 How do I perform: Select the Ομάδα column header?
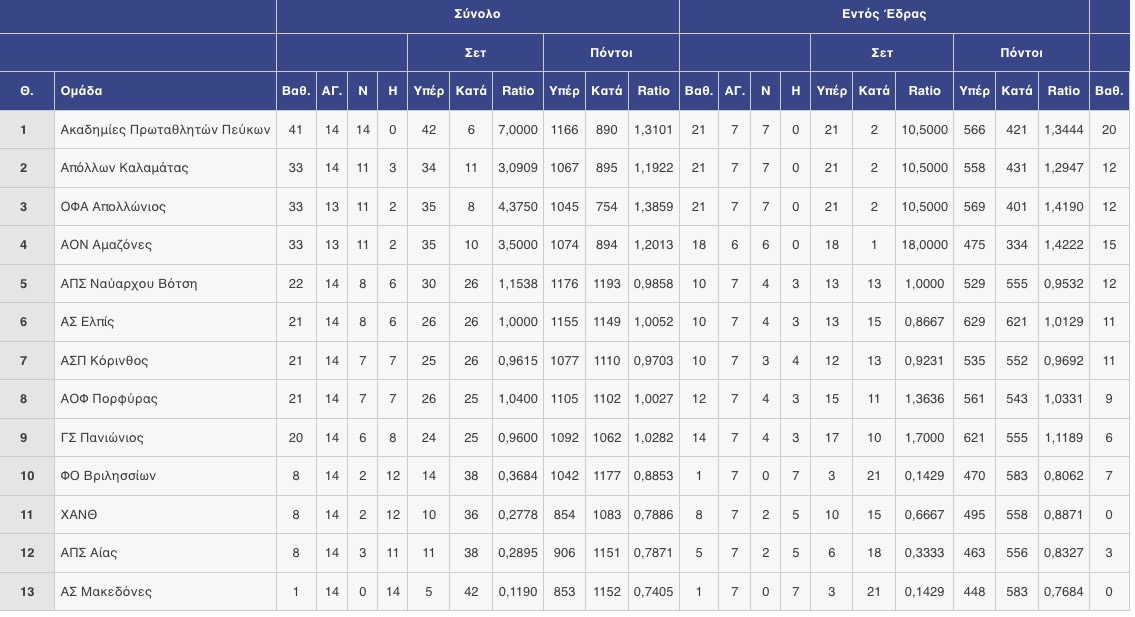pos(81,91)
